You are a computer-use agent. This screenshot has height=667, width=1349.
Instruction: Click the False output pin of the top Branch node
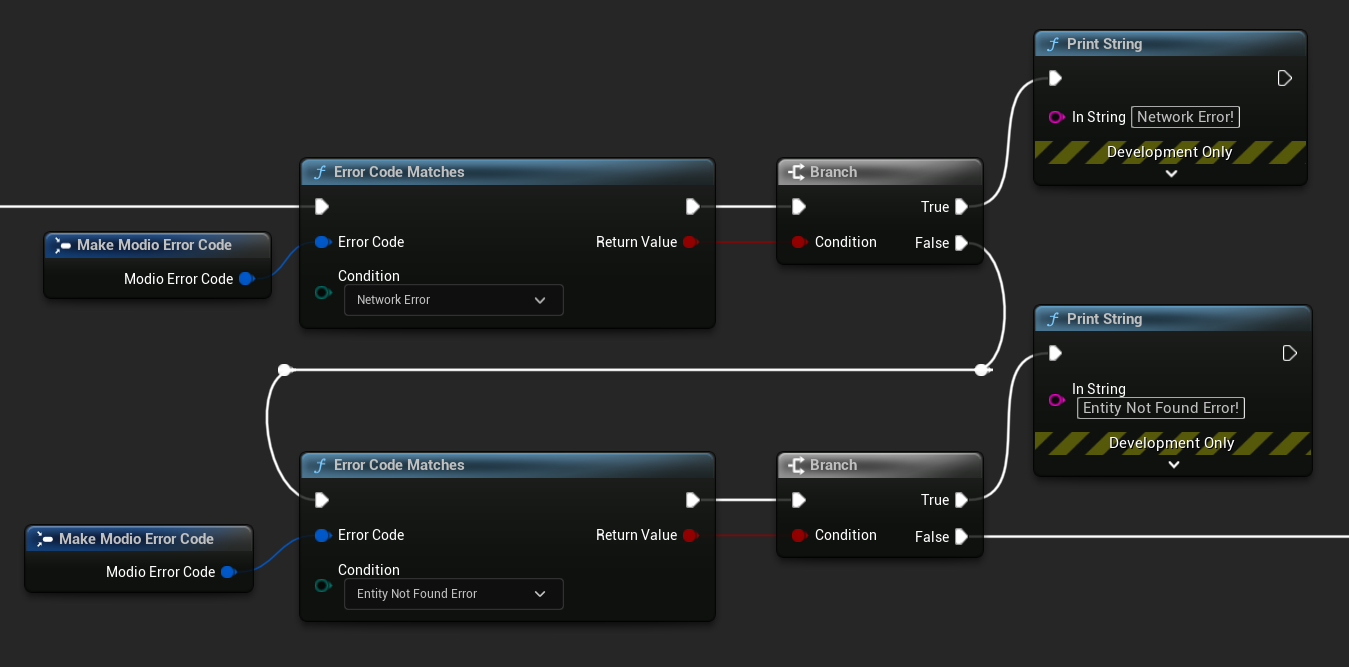961,243
